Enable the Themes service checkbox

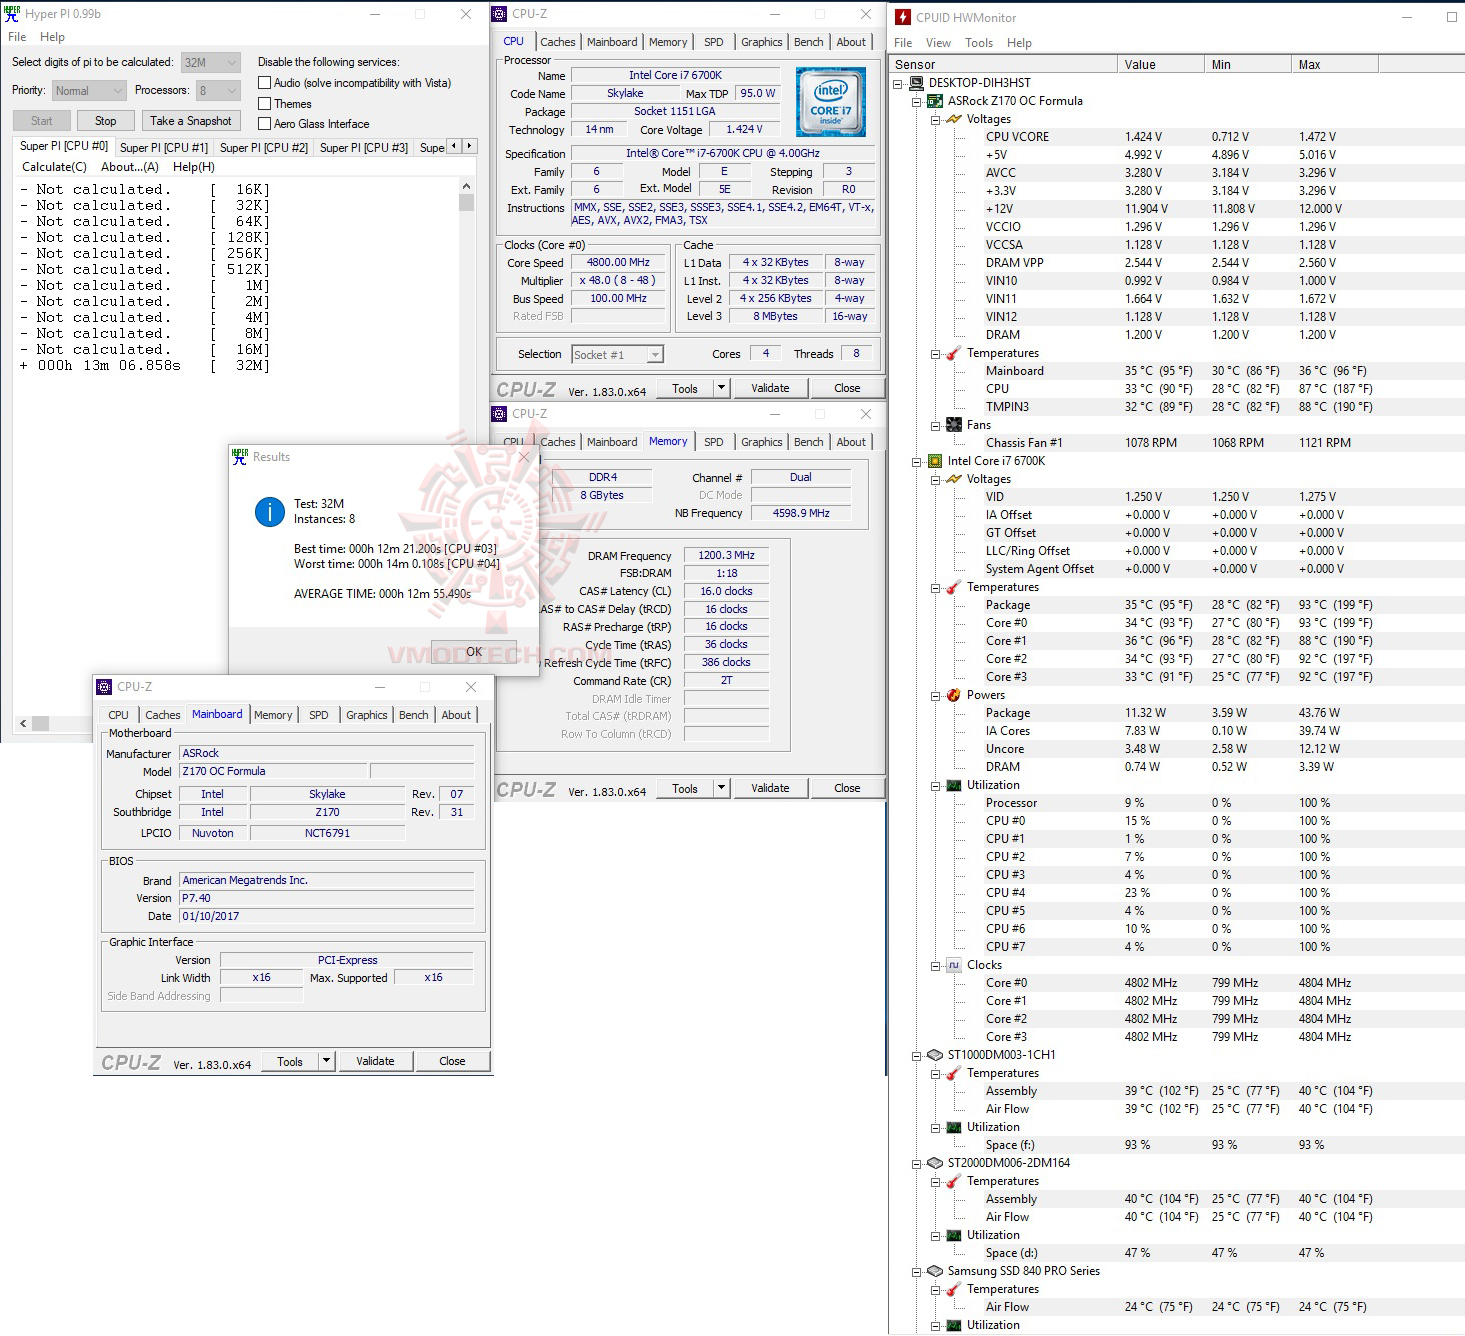(x=265, y=103)
